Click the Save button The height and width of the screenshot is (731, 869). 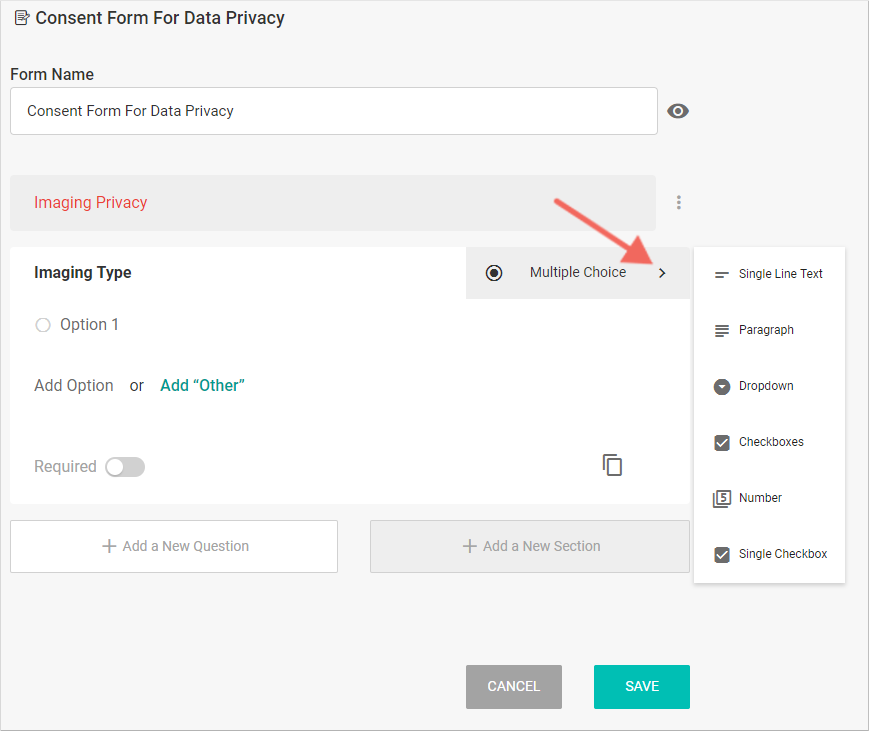click(x=641, y=687)
